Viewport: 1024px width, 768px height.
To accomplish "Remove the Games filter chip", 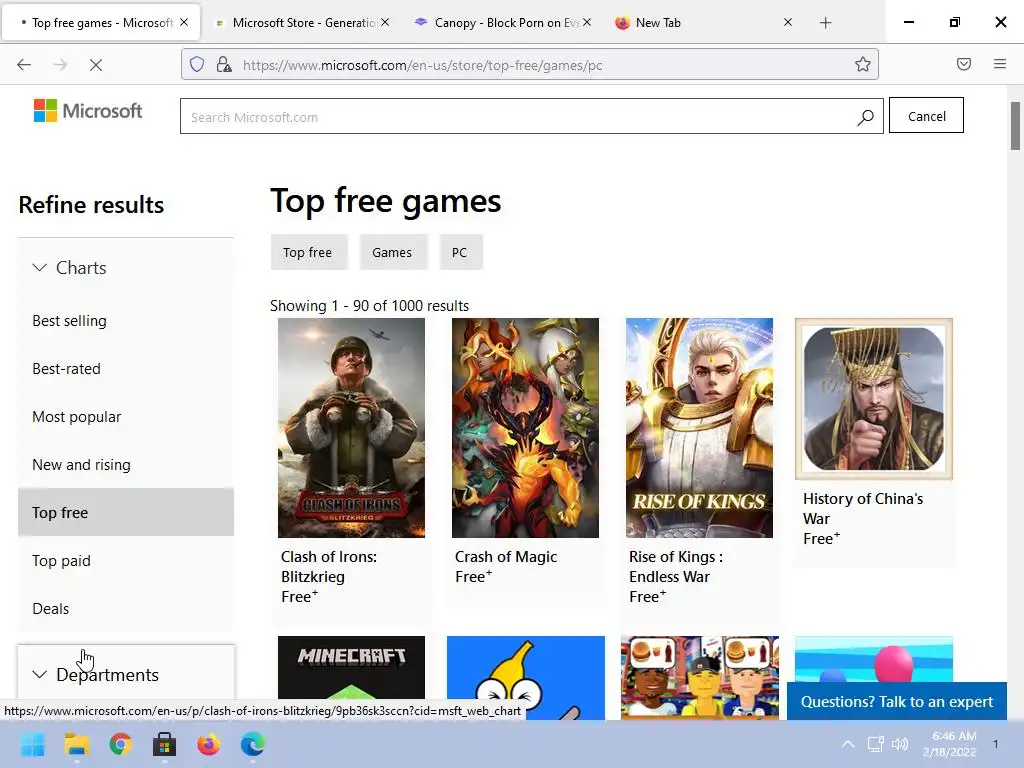I will tap(392, 252).
